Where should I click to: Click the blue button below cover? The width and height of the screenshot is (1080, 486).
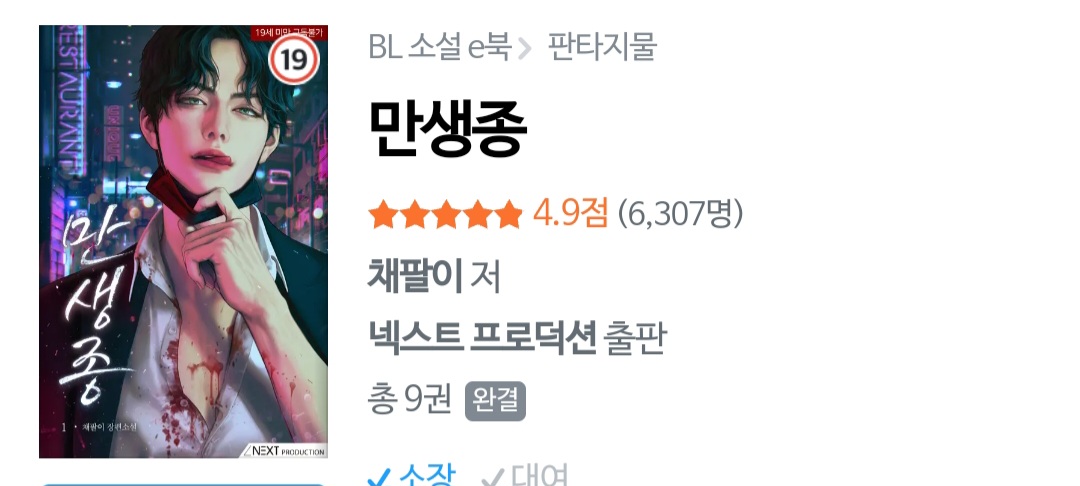tap(183, 484)
